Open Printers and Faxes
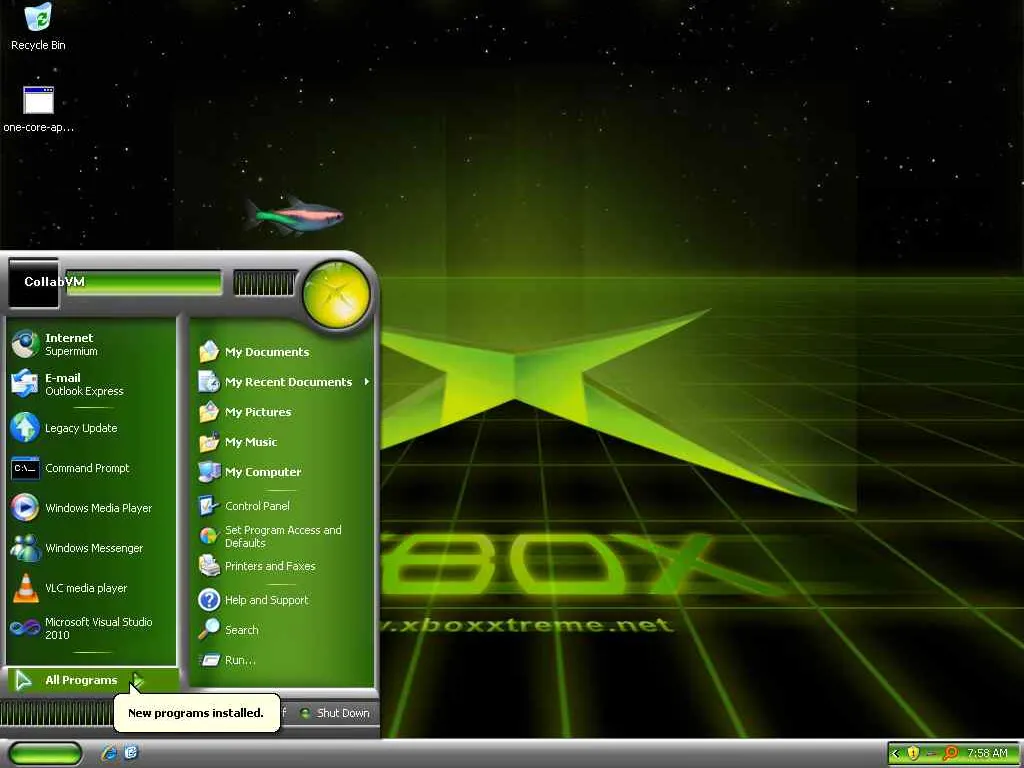The image size is (1024, 768). tap(282, 566)
